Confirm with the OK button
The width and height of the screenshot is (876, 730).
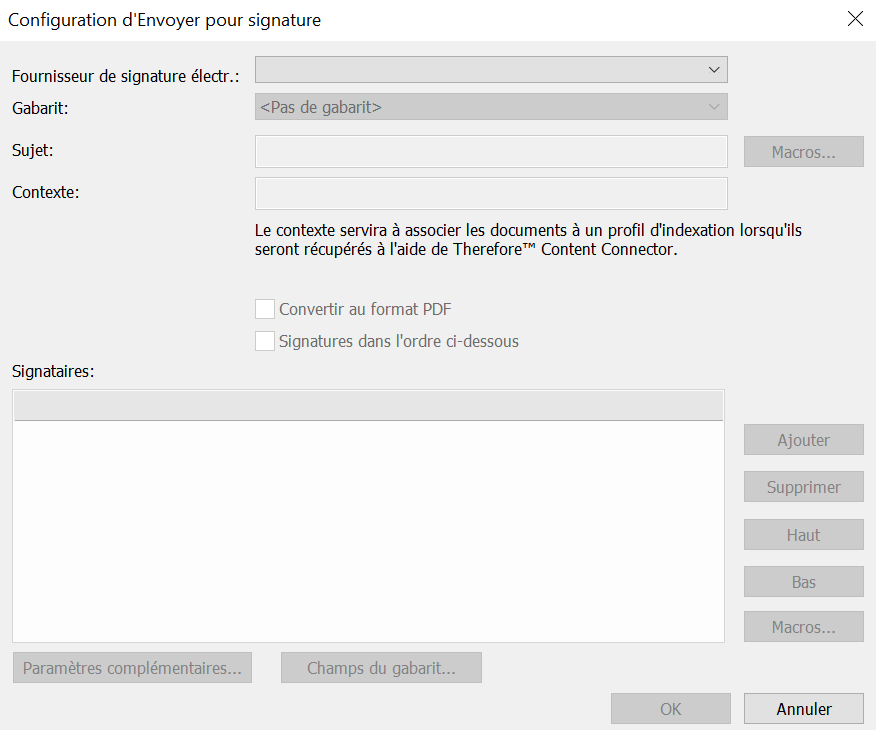click(x=670, y=709)
